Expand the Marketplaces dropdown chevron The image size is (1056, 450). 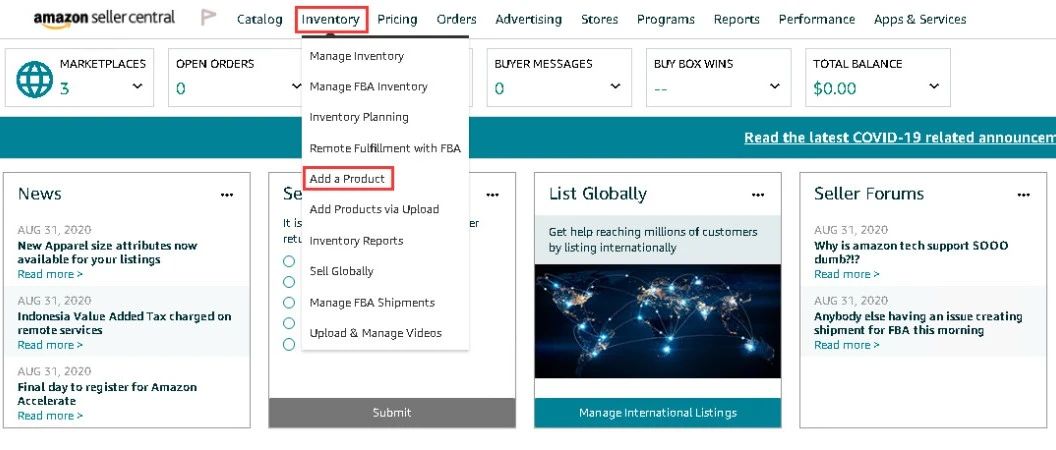pyautogui.click(x=137, y=87)
